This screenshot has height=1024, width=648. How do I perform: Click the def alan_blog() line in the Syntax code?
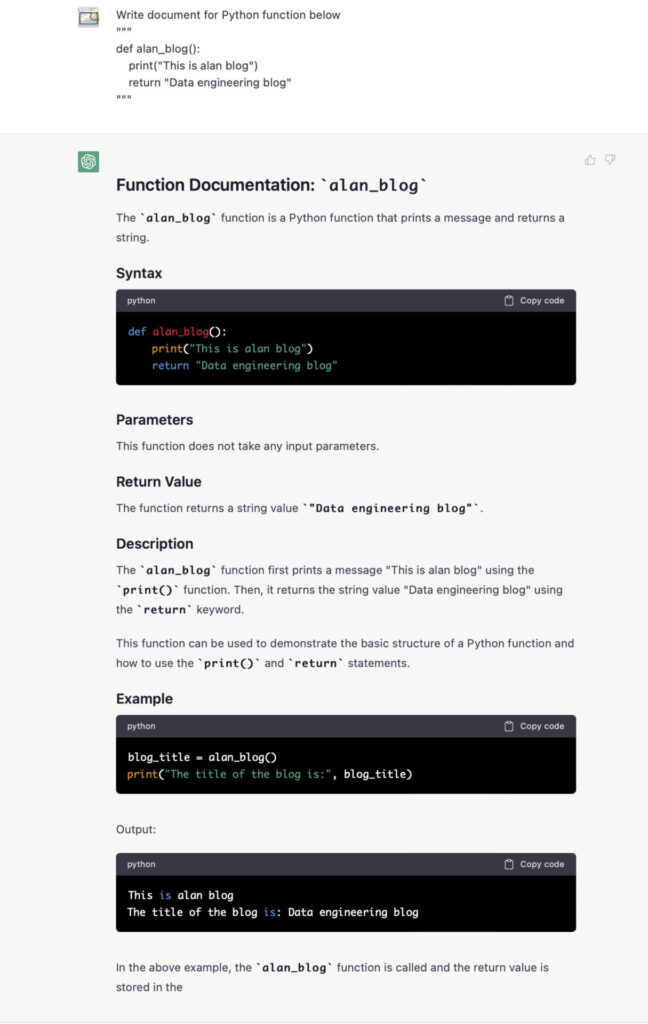[177, 331]
